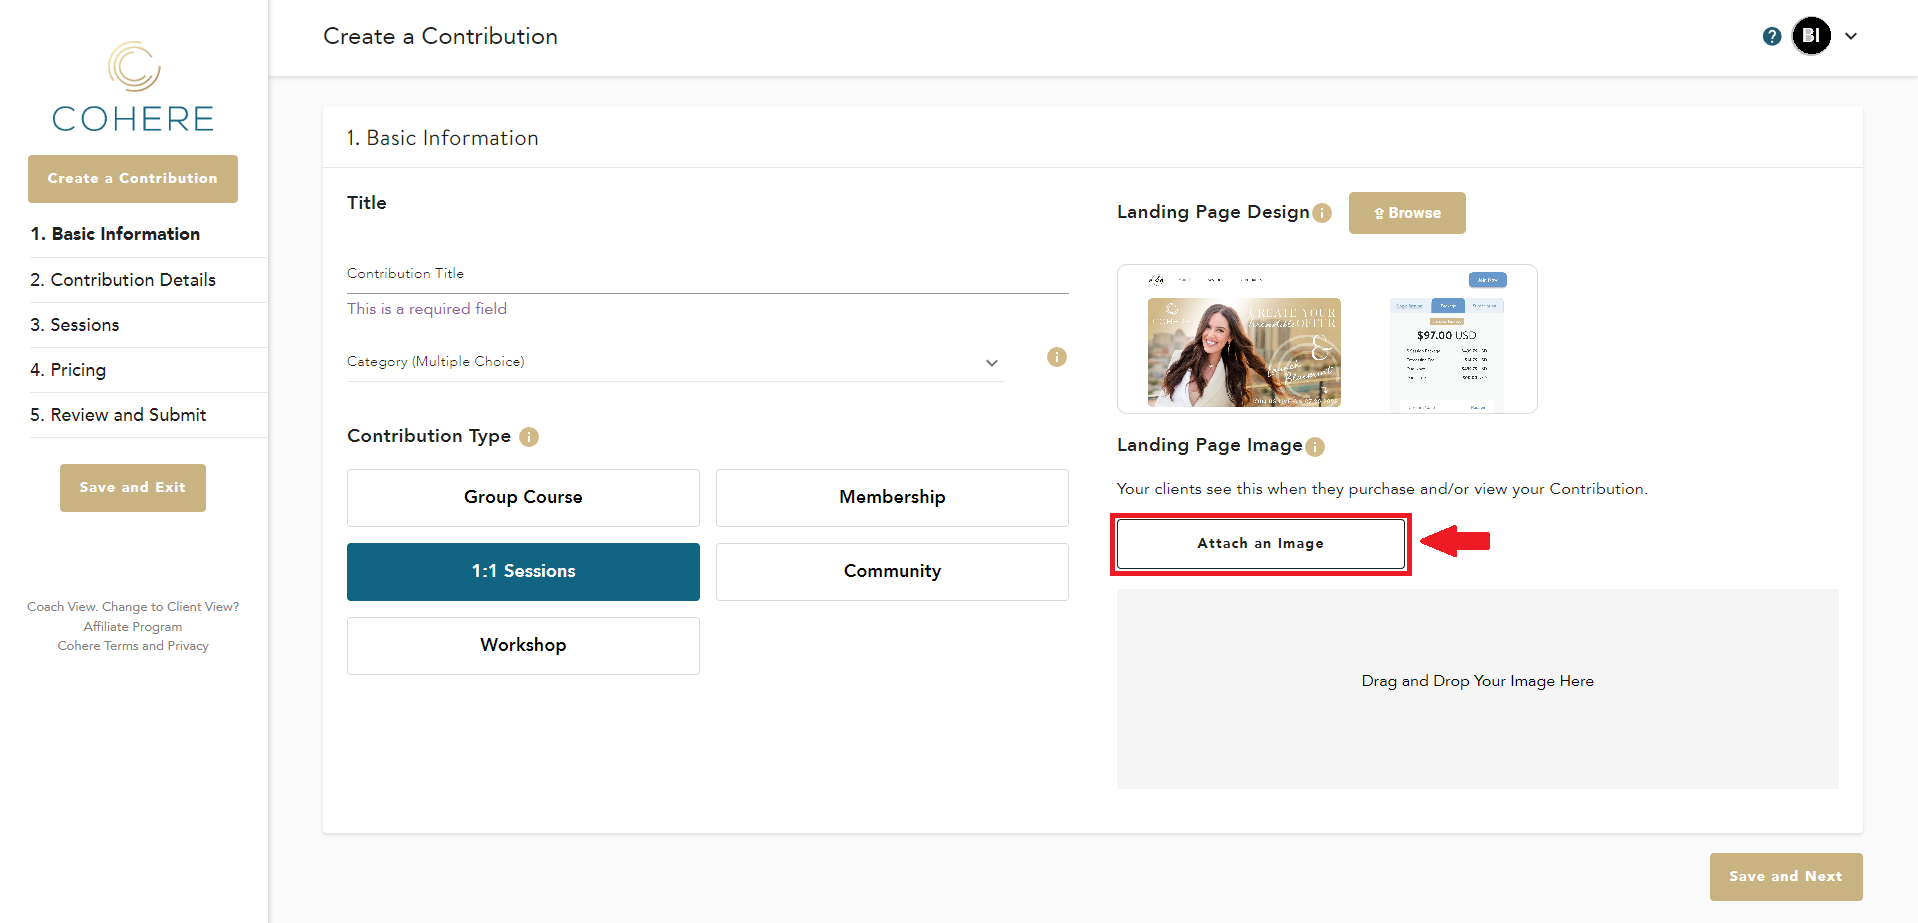Click the Attach an Image button

[1260, 543]
